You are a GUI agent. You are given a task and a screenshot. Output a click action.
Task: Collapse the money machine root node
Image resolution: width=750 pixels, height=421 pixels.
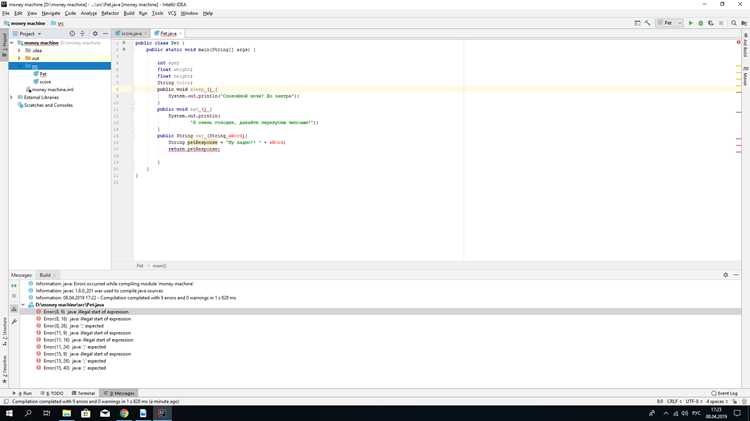pyautogui.click(x=12, y=43)
